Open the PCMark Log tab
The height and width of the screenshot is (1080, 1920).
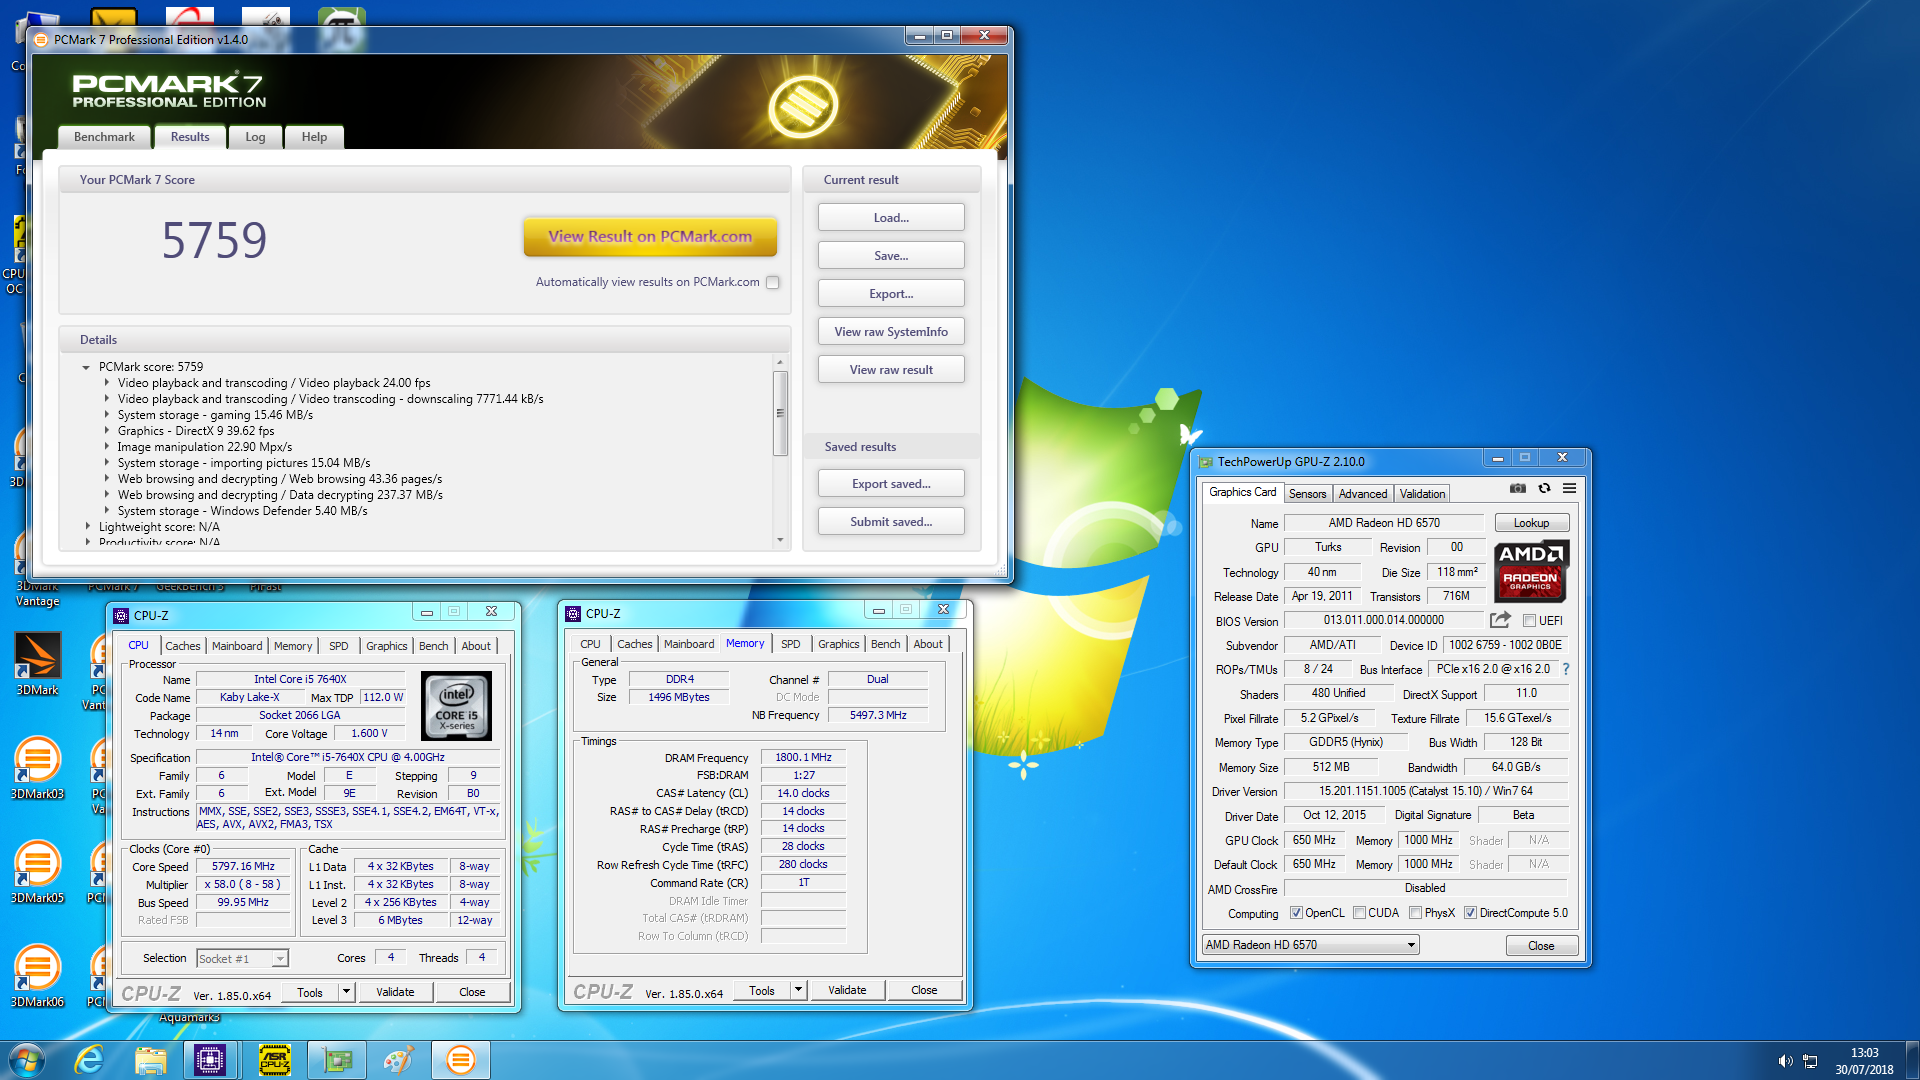click(x=255, y=137)
